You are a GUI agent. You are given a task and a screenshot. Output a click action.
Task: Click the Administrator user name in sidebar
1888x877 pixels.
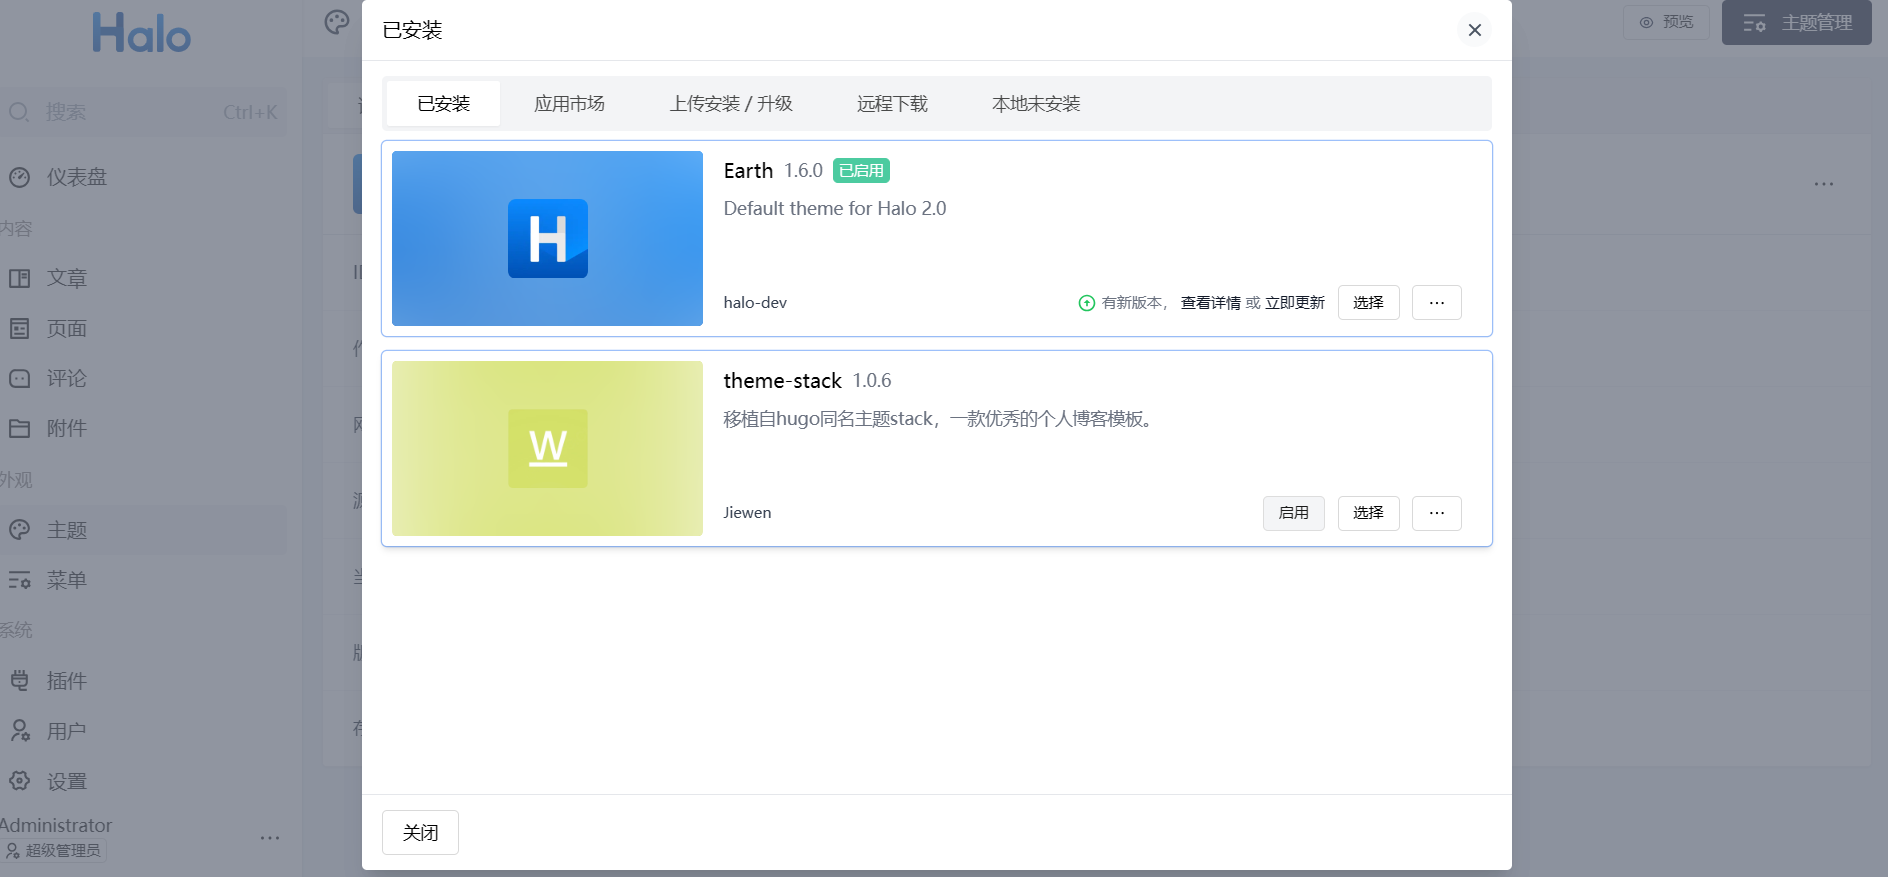point(56,826)
